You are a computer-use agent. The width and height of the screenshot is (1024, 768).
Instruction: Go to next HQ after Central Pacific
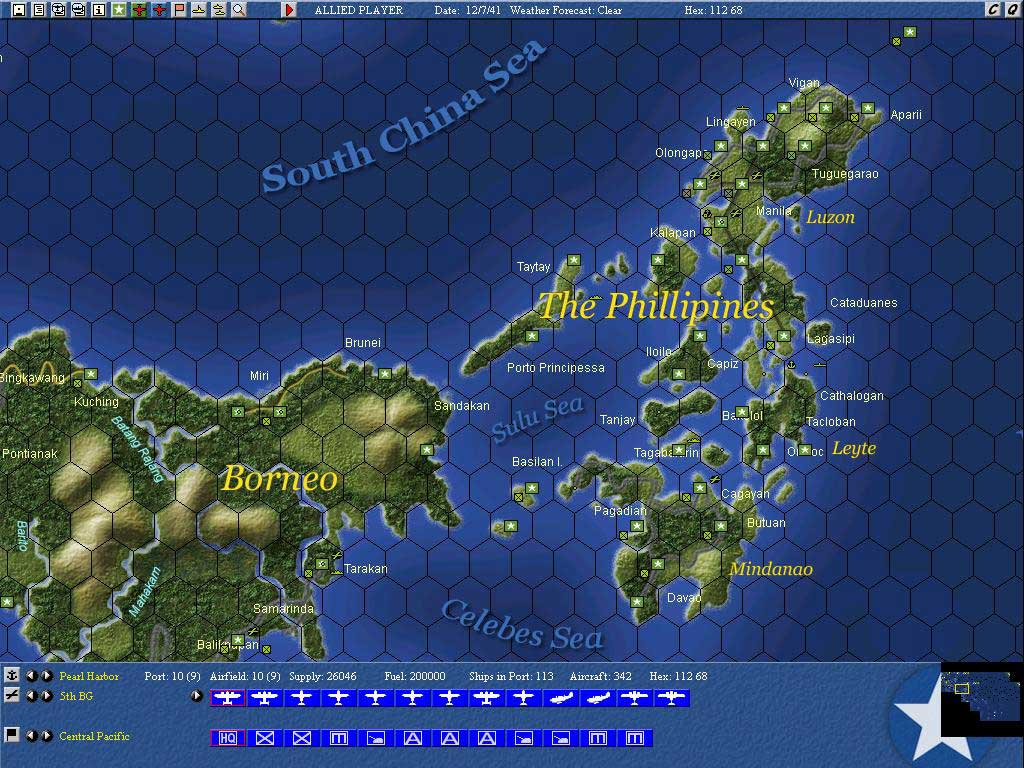(x=46, y=736)
